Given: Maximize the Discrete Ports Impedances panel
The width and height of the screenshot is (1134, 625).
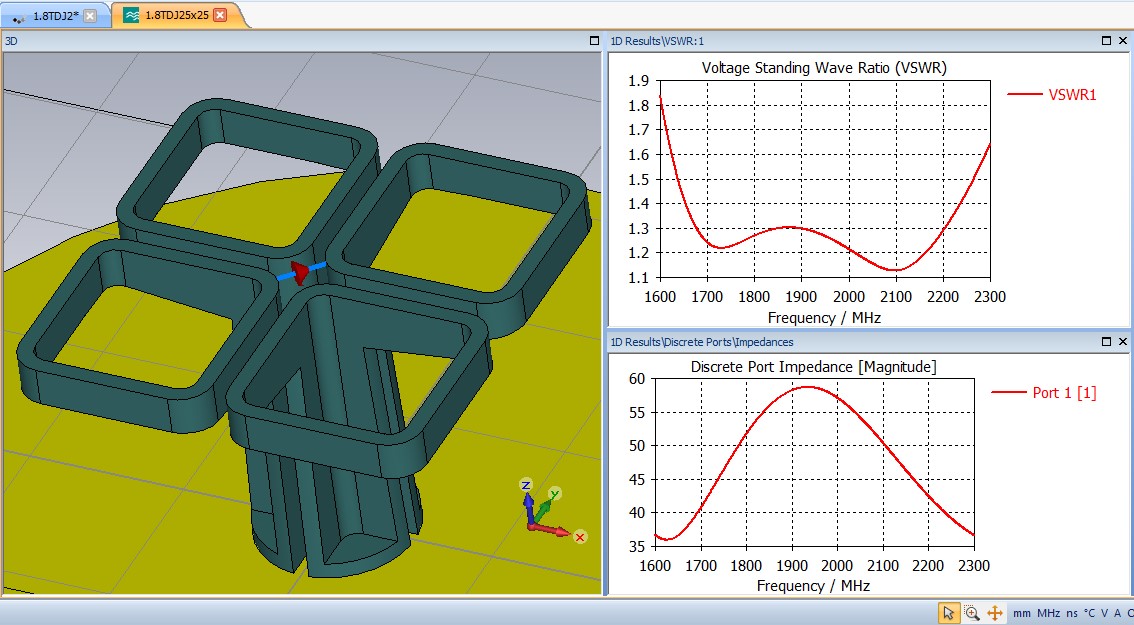Looking at the screenshot, I should (x=1106, y=342).
